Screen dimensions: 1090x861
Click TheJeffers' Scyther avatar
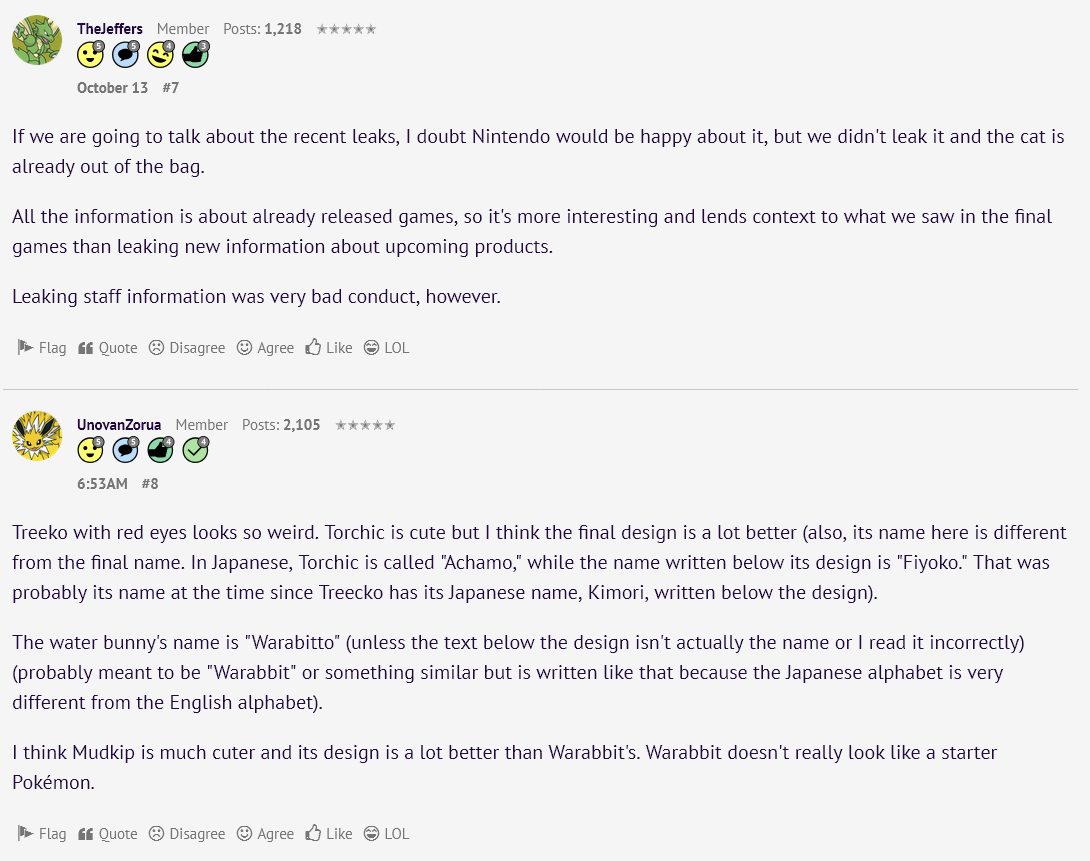point(37,40)
